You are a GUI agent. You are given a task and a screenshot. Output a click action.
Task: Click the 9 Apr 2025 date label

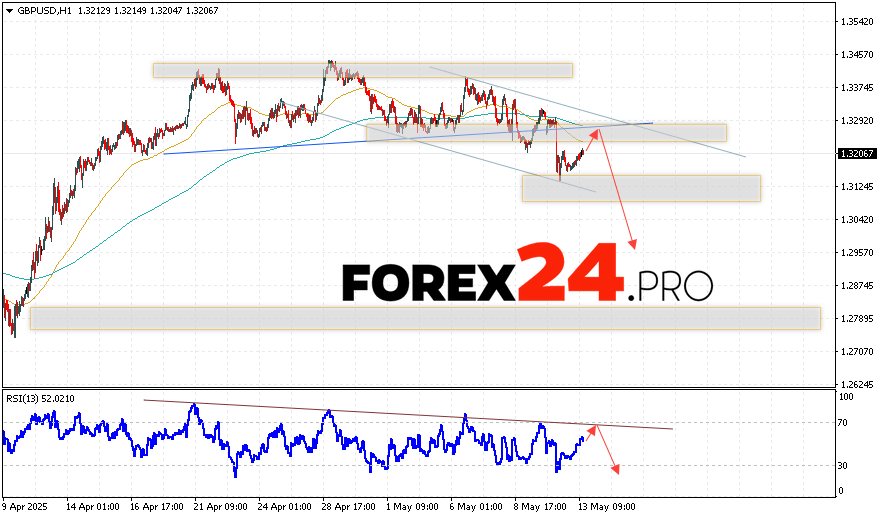(x=27, y=507)
